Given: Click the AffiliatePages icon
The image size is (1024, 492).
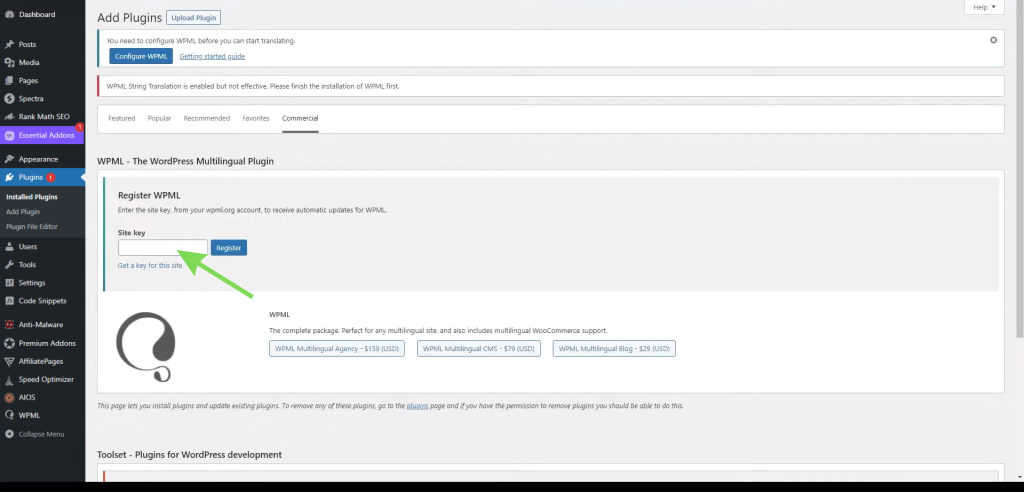Looking at the screenshot, I should click(9, 361).
